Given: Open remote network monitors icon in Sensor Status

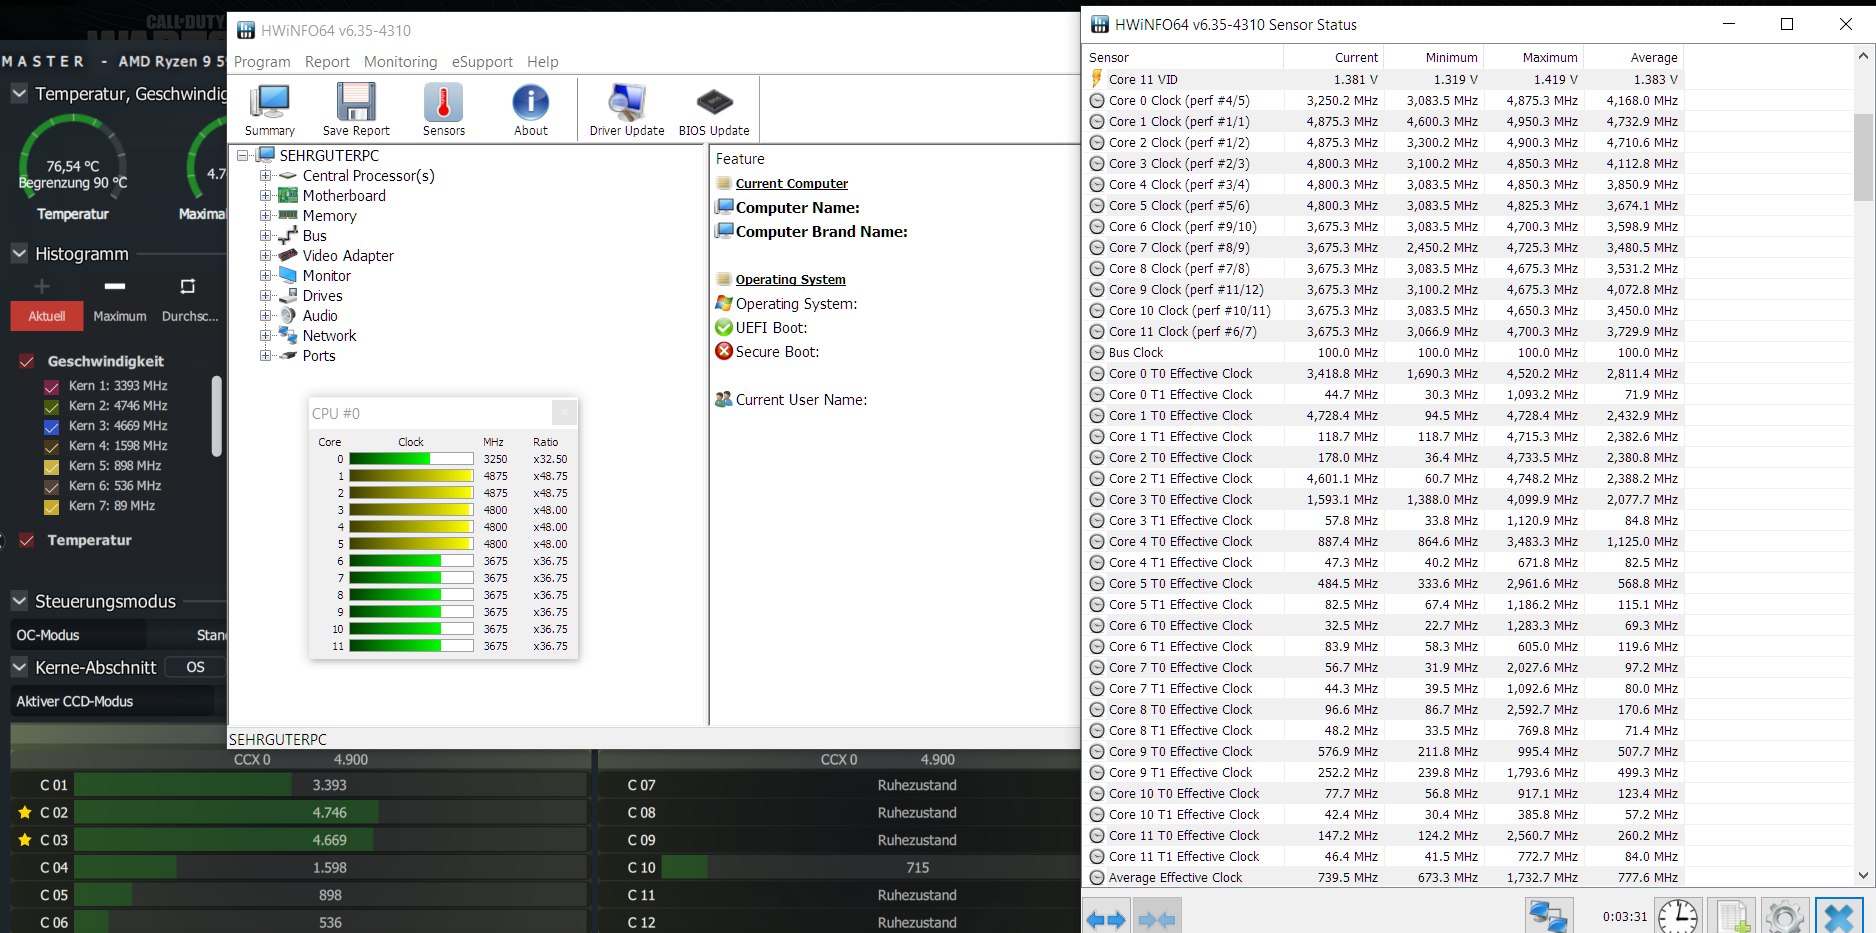Looking at the screenshot, I should pyautogui.click(x=1549, y=917).
